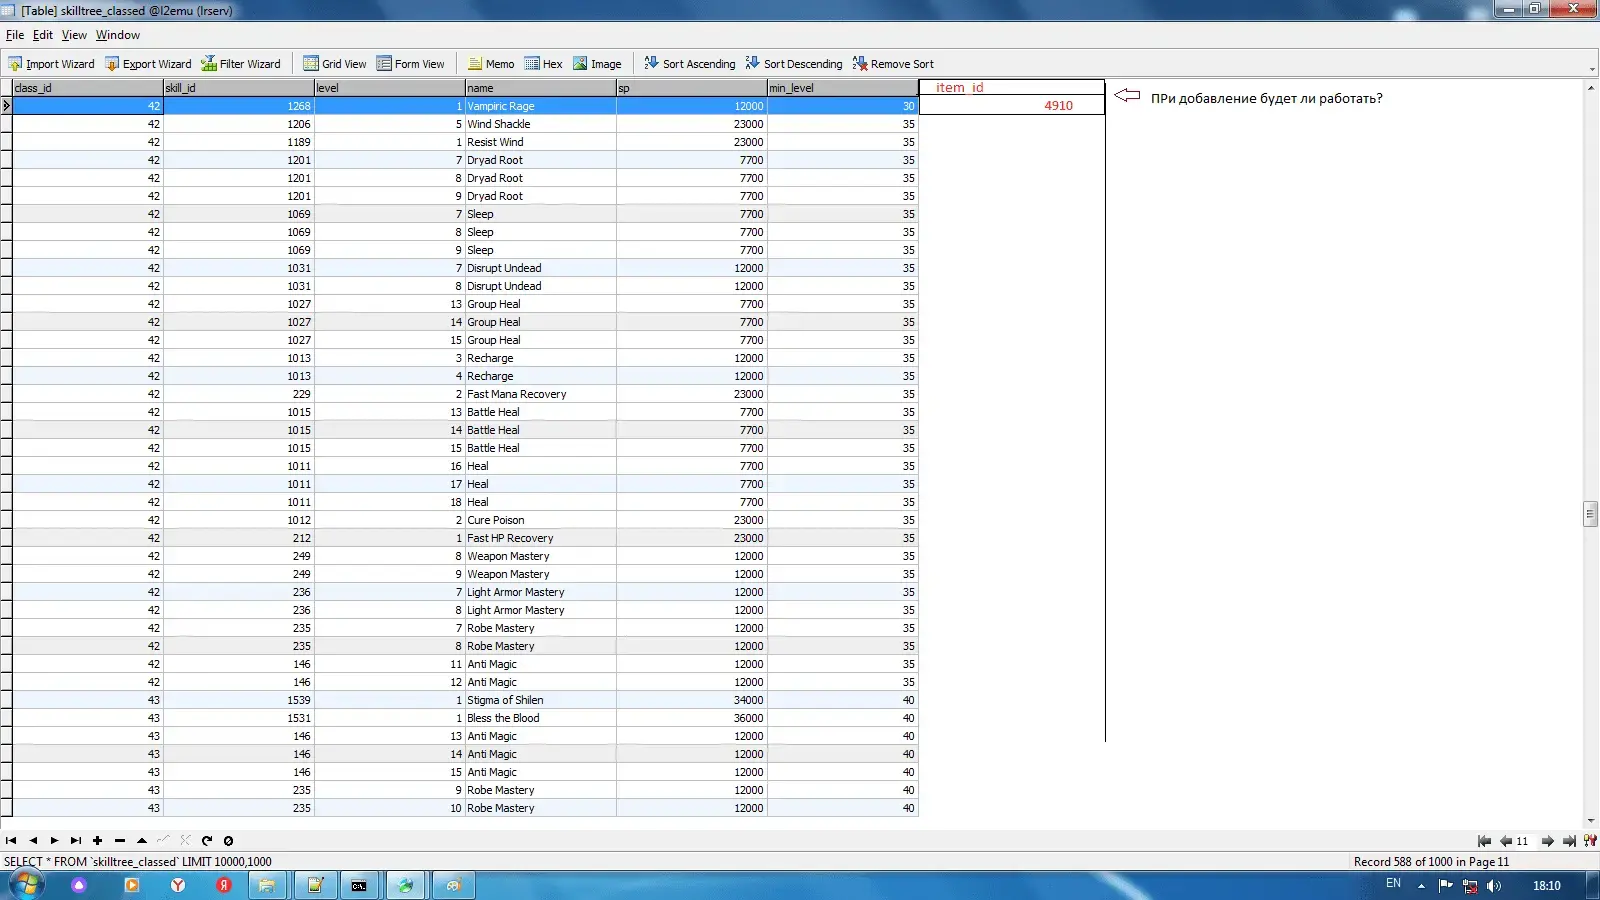Open File Explorer from taskbar
The height and width of the screenshot is (900, 1600).
pos(266,885)
